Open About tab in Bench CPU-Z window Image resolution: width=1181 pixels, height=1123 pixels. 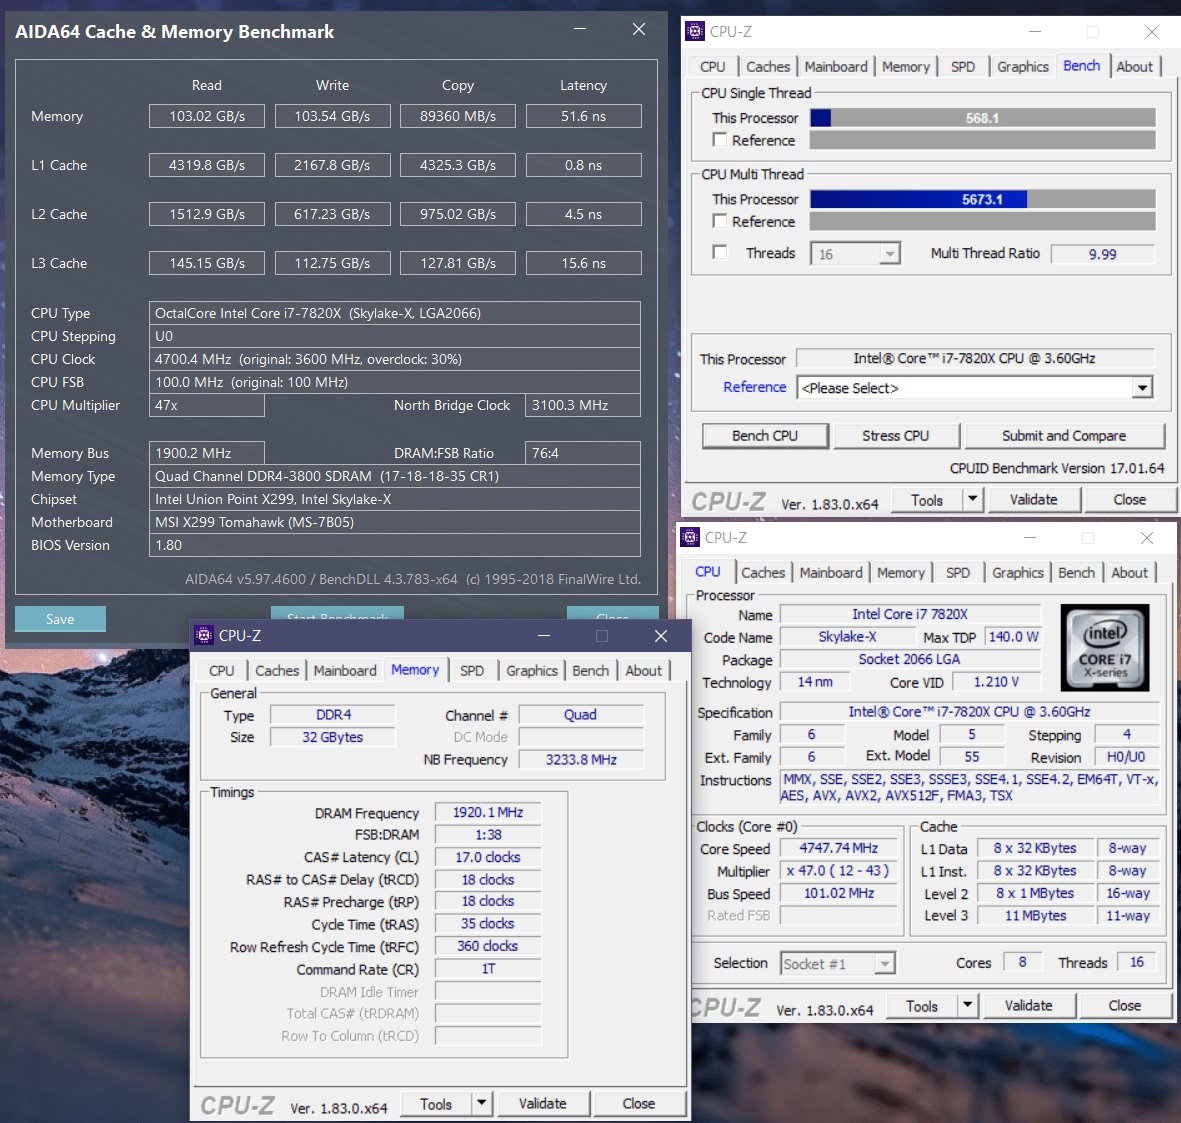(x=1134, y=66)
